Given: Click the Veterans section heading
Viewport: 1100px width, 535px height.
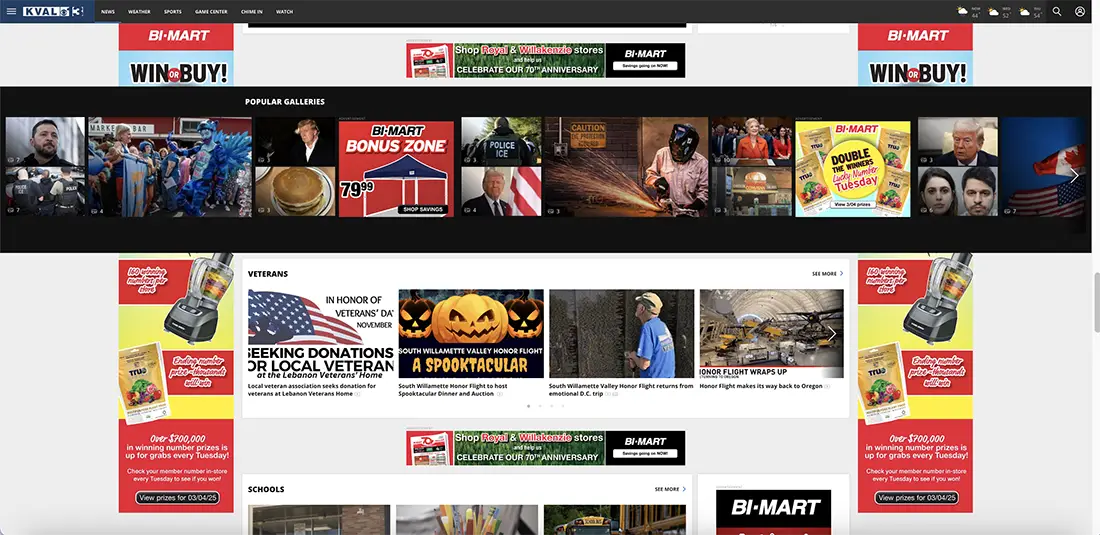Looking at the screenshot, I should click(268, 274).
